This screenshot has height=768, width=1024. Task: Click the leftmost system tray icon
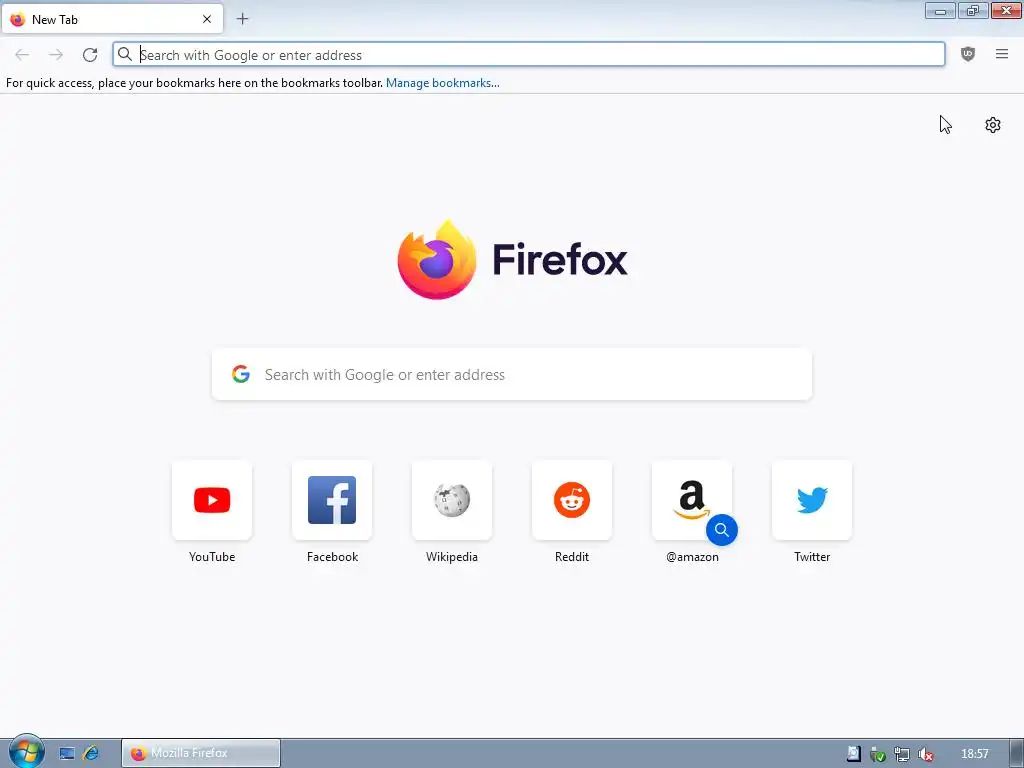[854, 754]
